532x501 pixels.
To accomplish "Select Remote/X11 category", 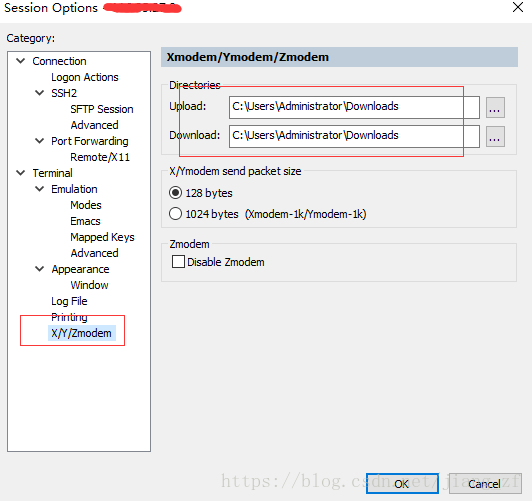I will pos(100,157).
